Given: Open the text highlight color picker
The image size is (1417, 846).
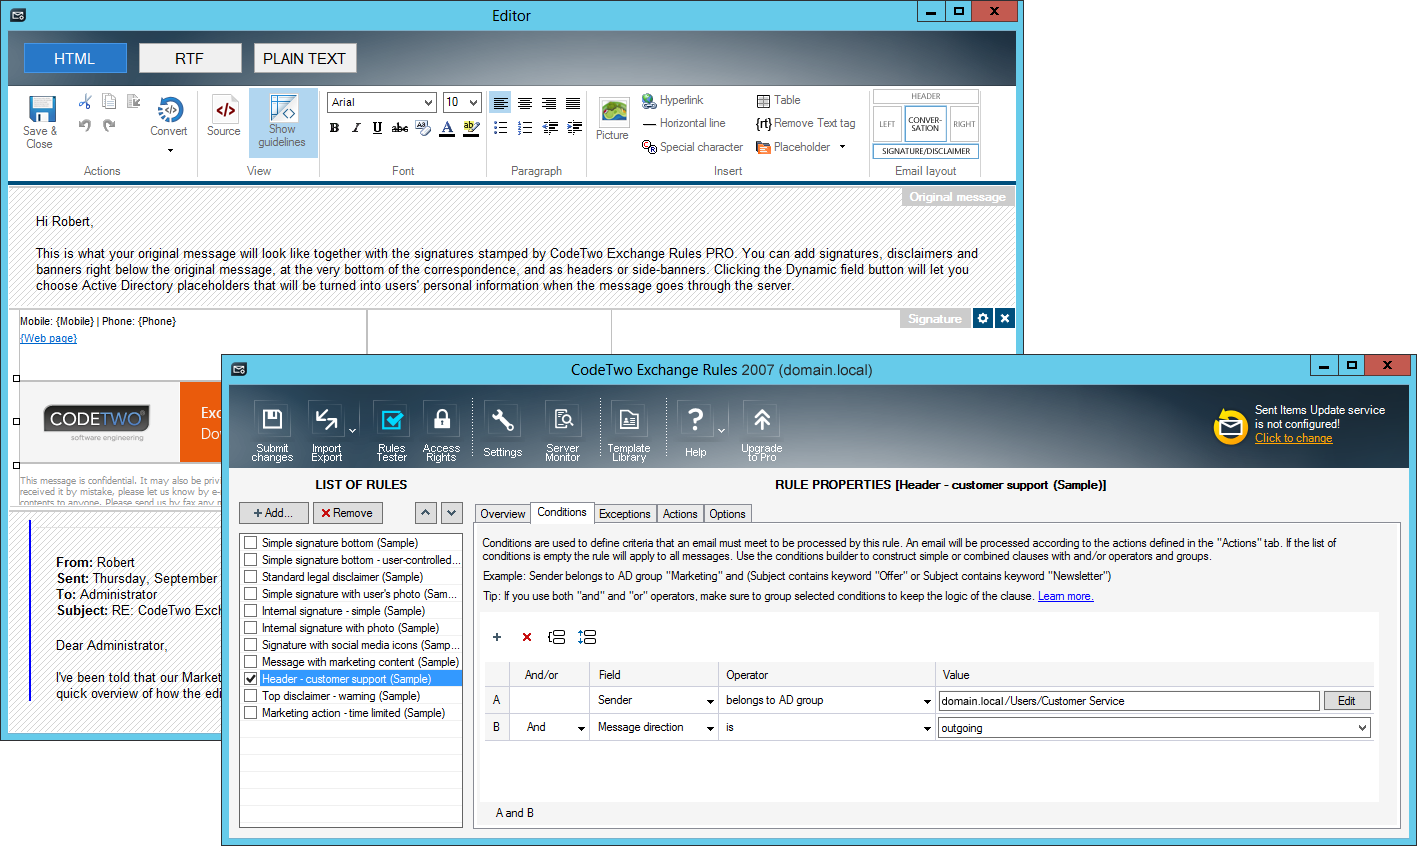Looking at the screenshot, I should [471, 128].
